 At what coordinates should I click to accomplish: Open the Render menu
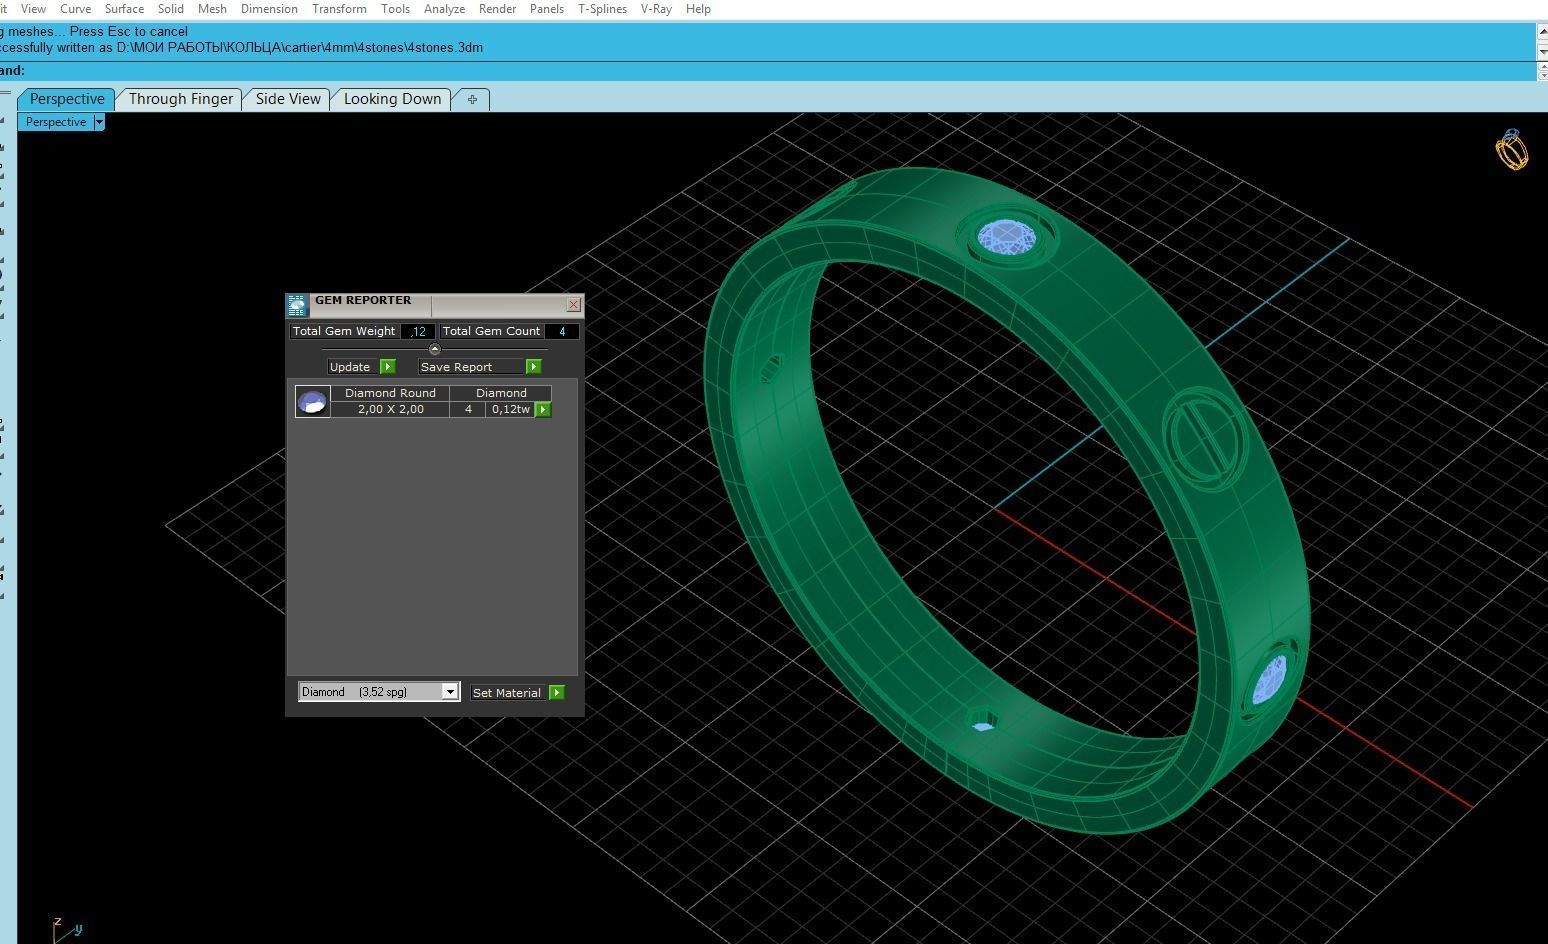pyautogui.click(x=497, y=9)
